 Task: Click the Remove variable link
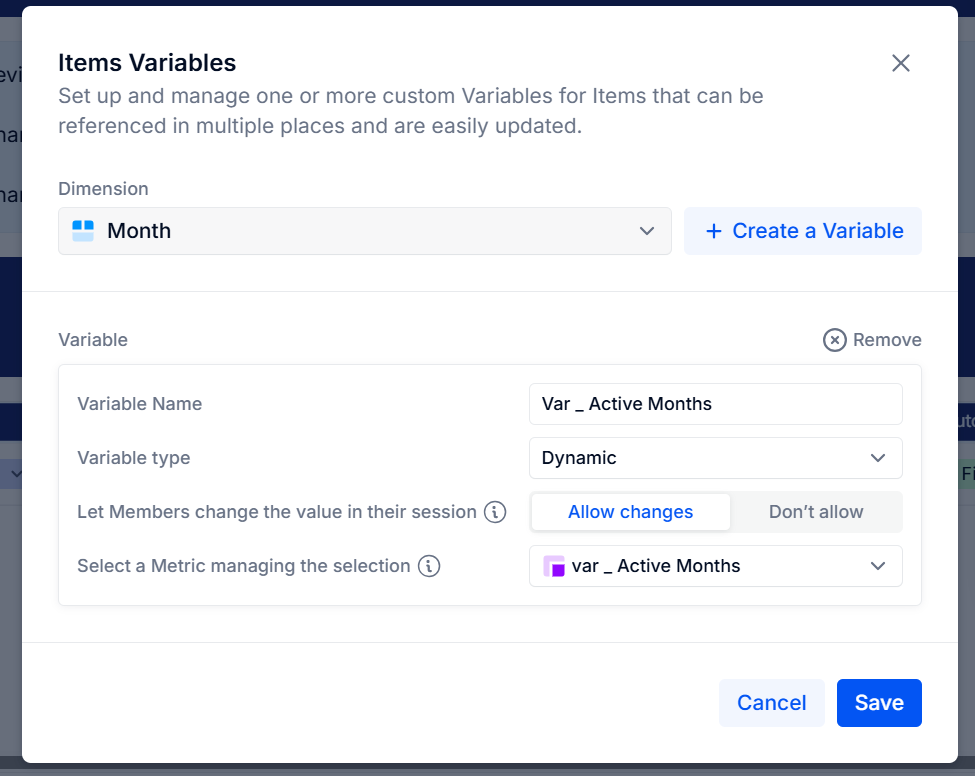pos(872,340)
